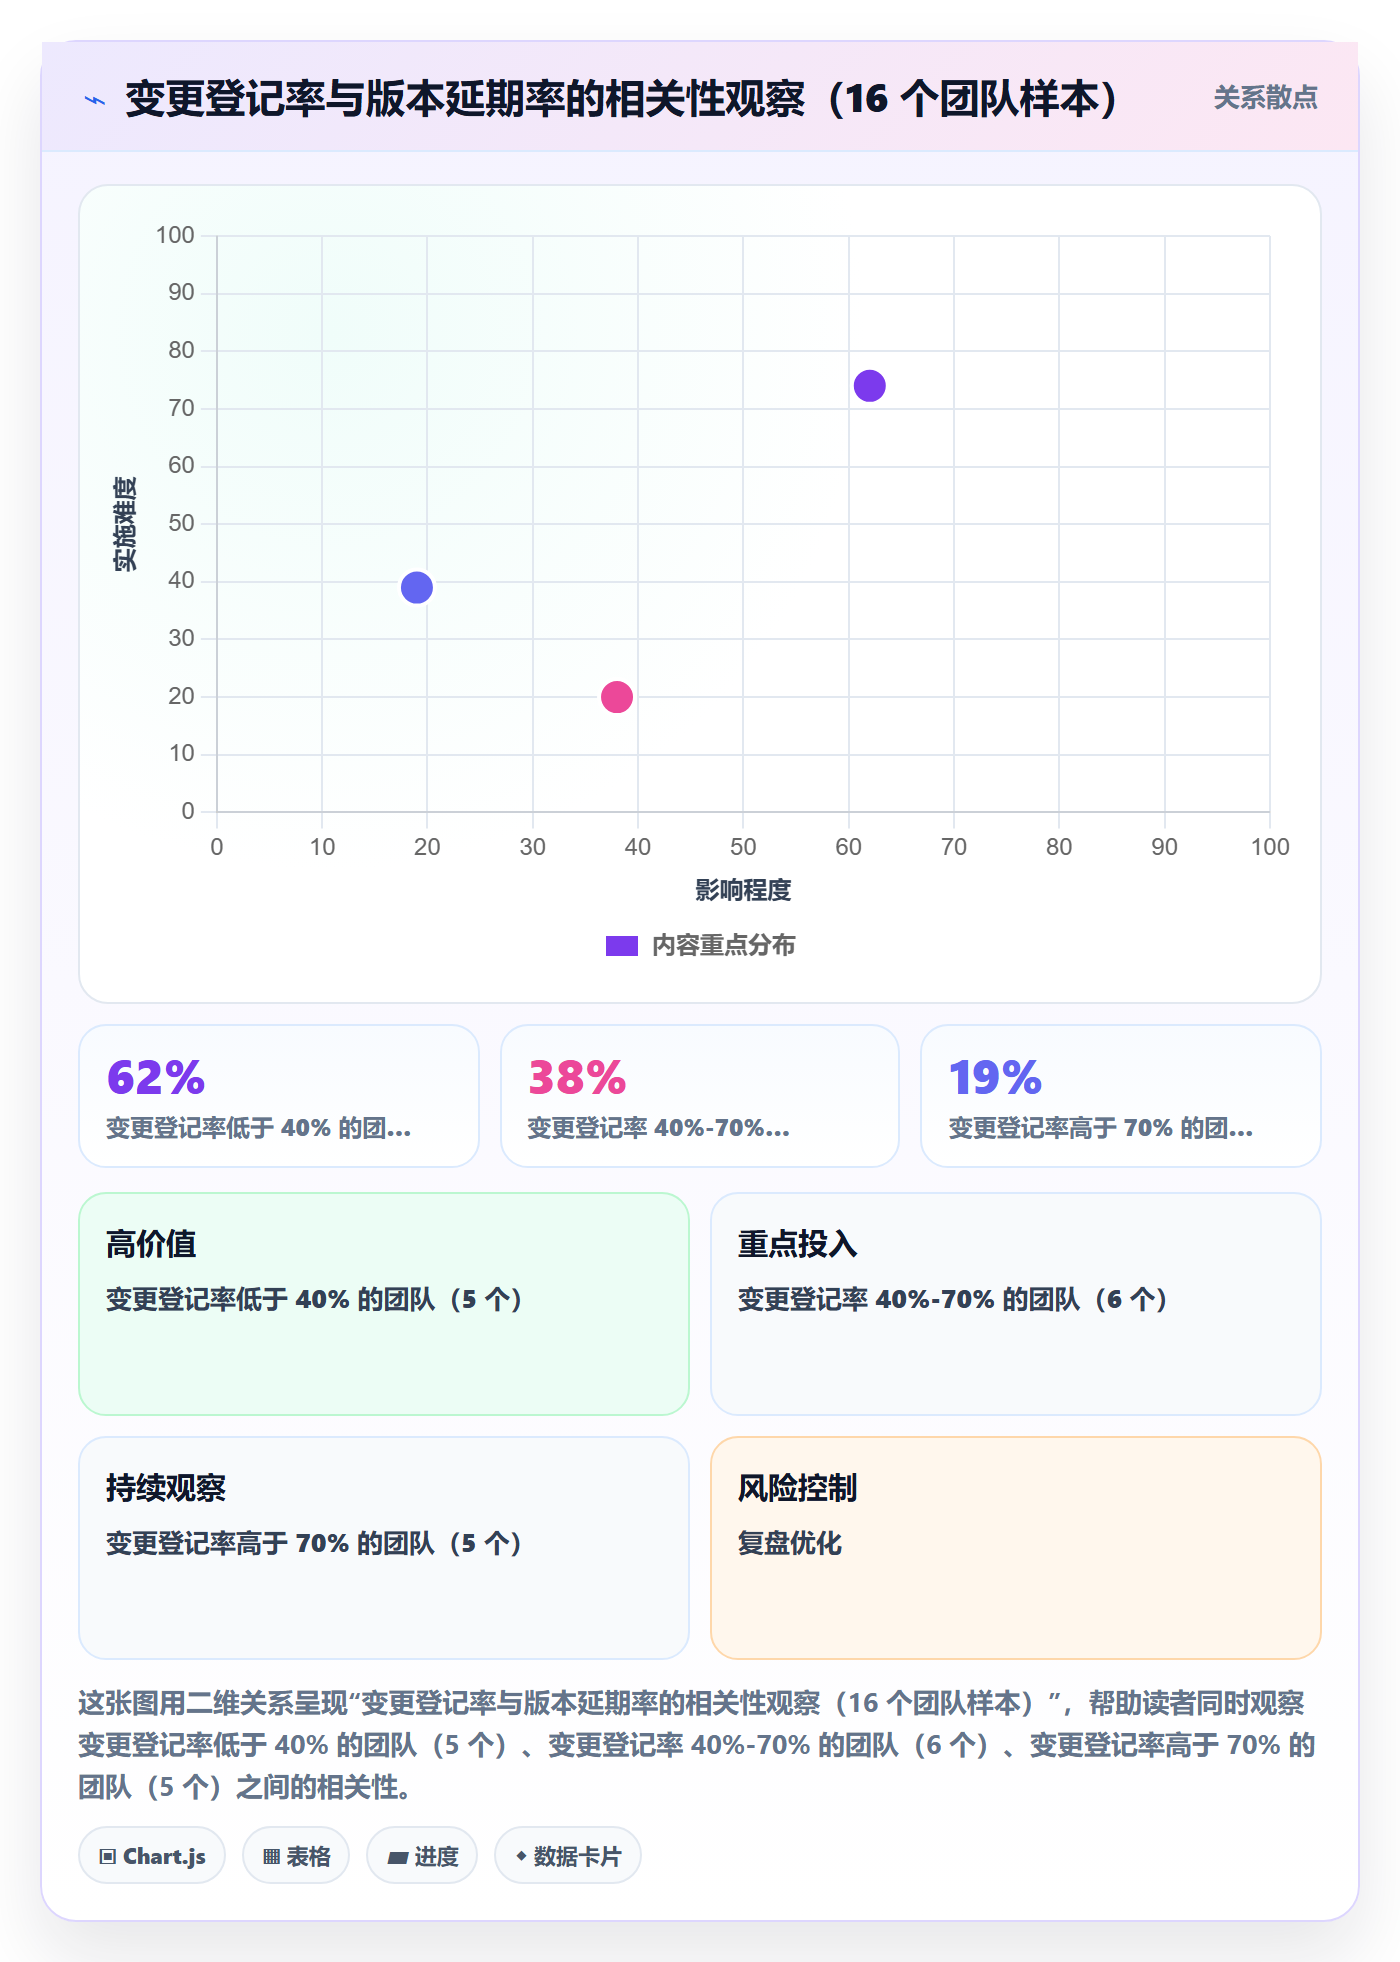Toggle the 内容重点分布 legend color swatch
The width and height of the screenshot is (1400, 1962).
(x=621, y=946)
